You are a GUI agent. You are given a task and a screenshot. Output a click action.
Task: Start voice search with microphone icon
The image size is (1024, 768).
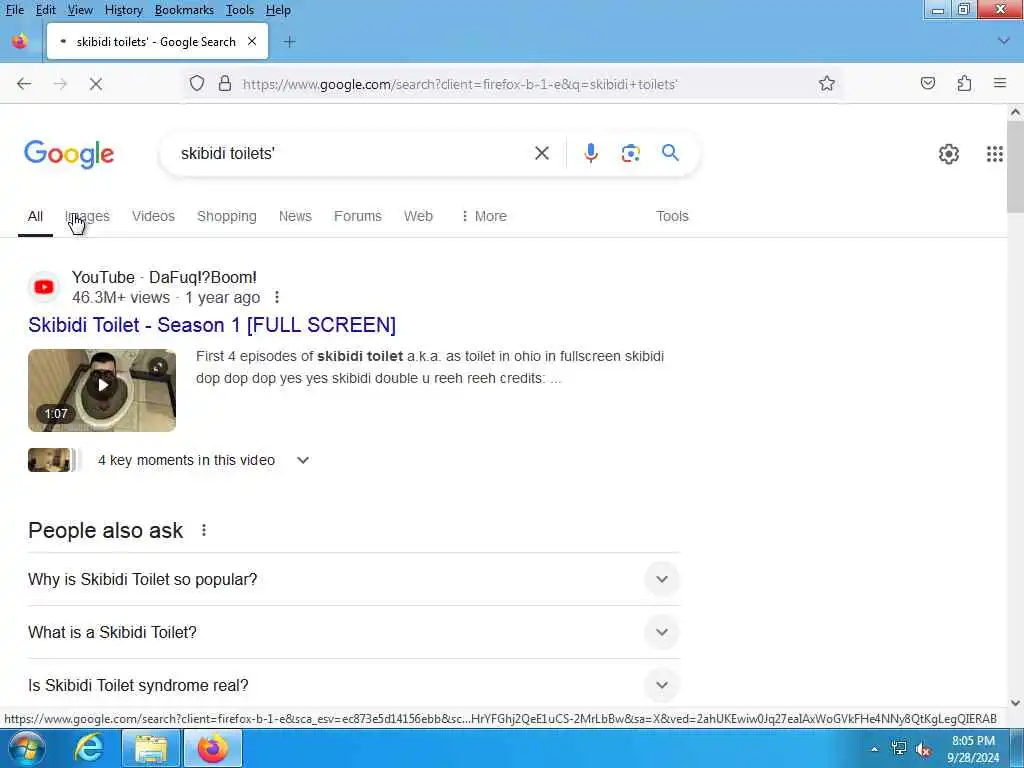pos(590,153)
